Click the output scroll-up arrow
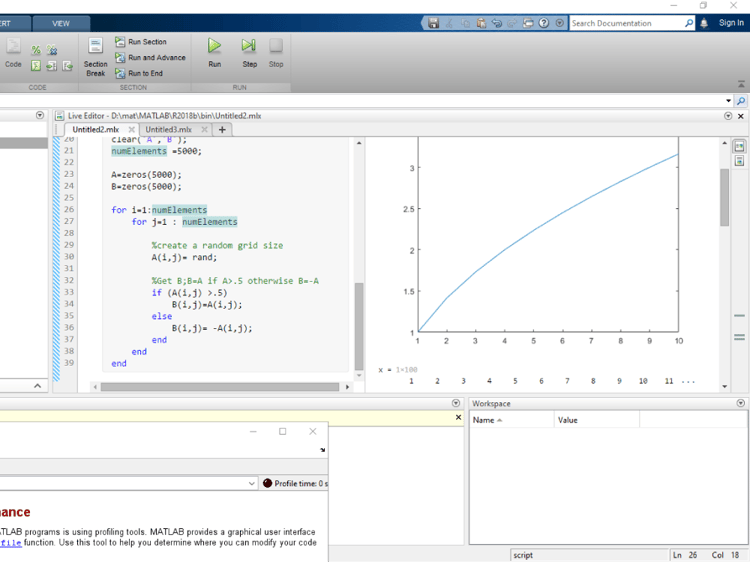This screenshot has height=562, width=750. [725, 143]
